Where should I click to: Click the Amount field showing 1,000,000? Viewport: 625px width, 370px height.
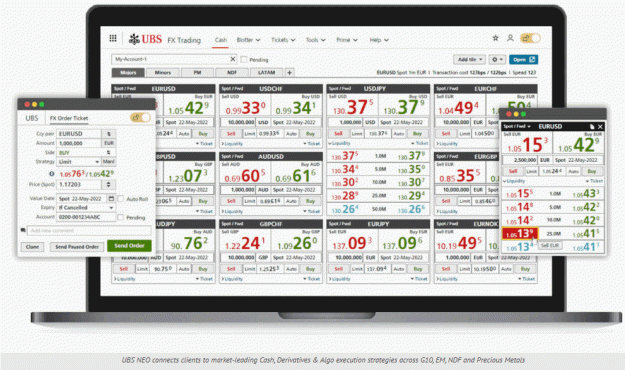(79, 143)
